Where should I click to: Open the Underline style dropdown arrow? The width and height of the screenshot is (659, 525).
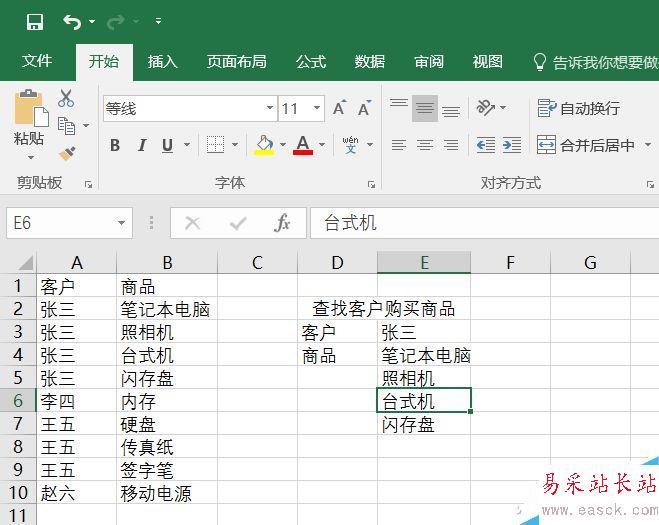click(187, 145)
